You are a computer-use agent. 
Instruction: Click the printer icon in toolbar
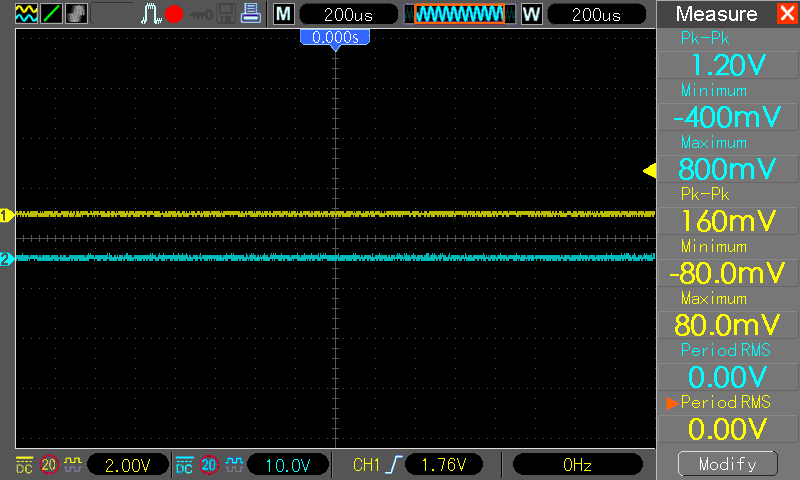(251, 14)
